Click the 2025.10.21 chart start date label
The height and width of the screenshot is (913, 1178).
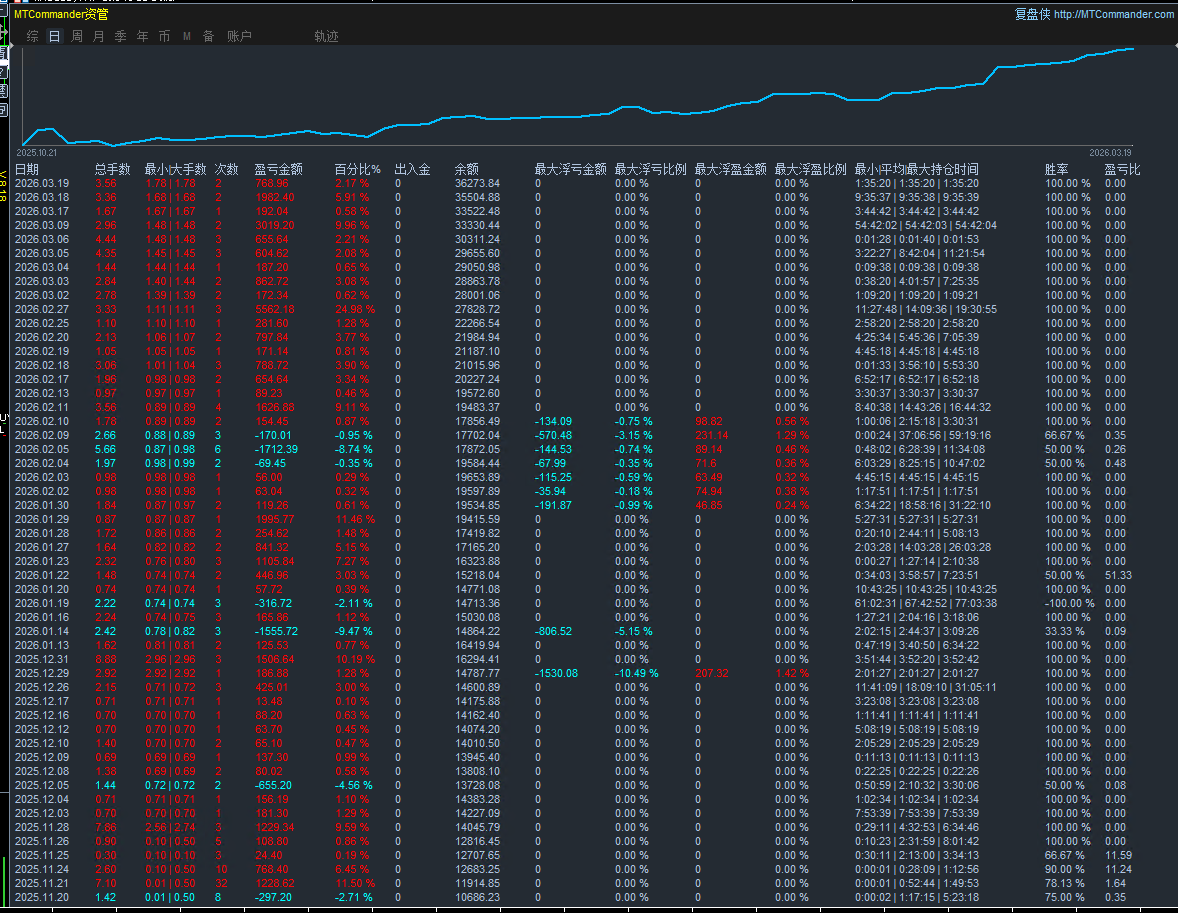coord(38,153)
